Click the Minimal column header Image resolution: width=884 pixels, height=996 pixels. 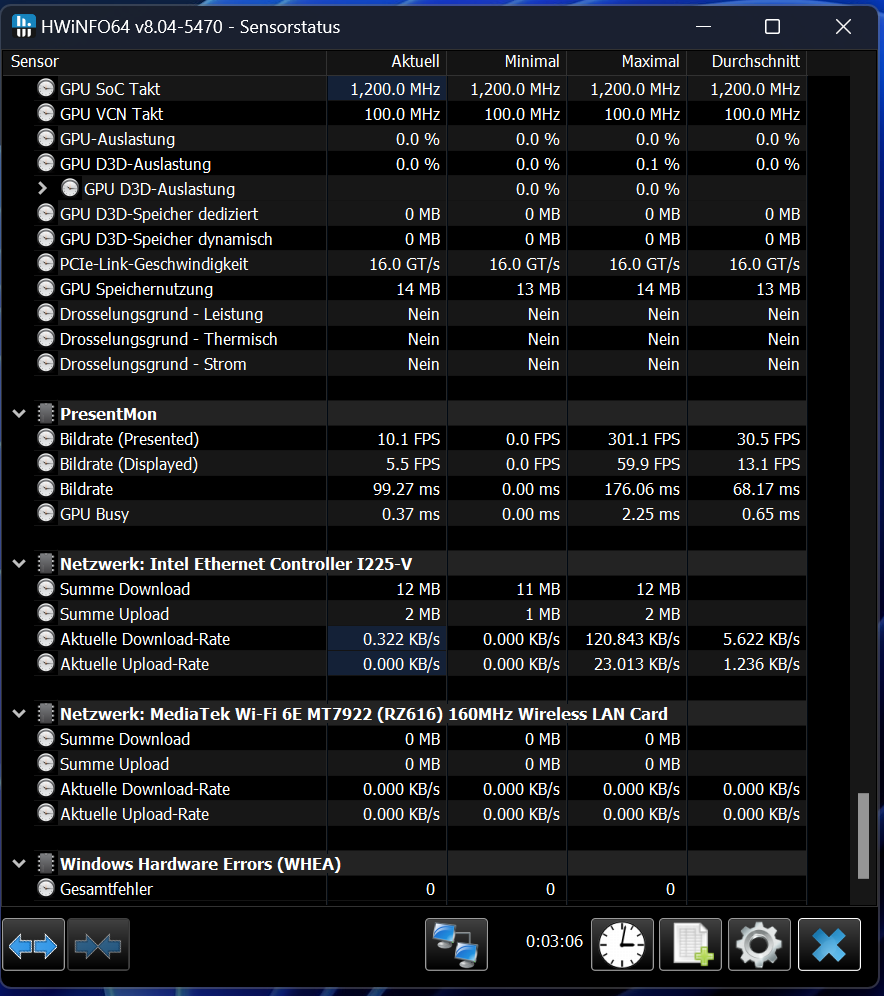[x=506, y=62]
